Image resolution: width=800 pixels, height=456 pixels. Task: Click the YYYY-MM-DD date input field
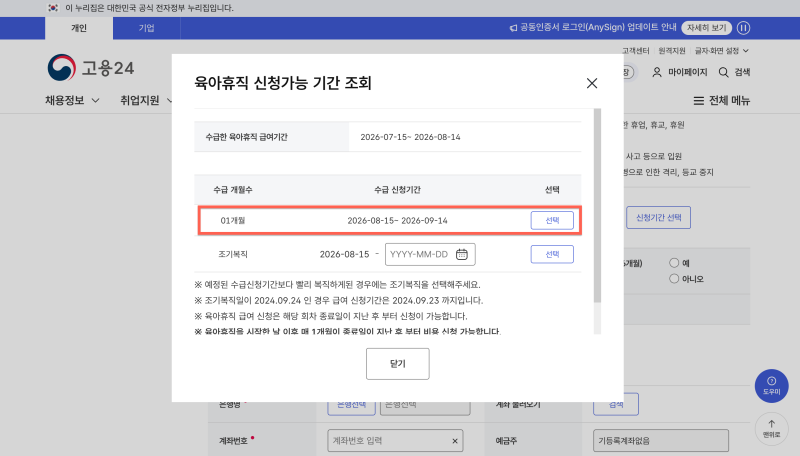coord(430,254)
